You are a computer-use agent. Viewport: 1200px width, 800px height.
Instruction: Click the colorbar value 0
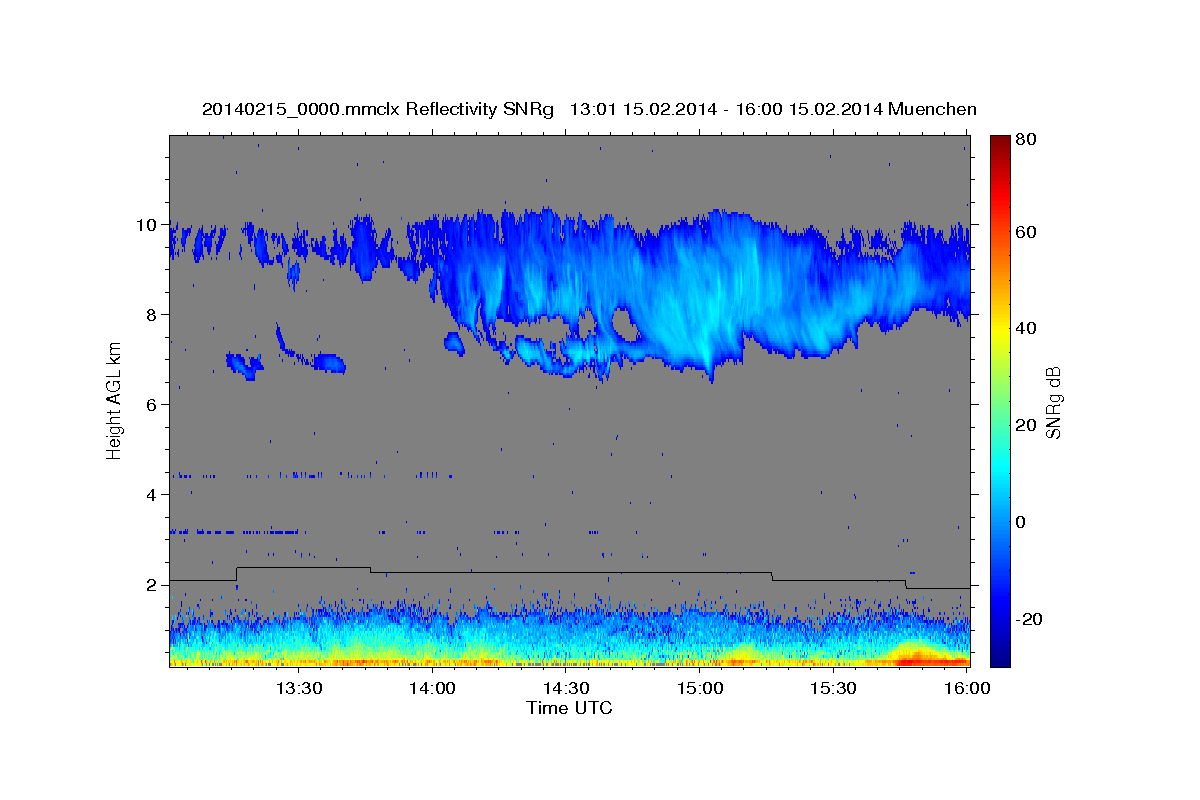click(x=1020, y=522)
